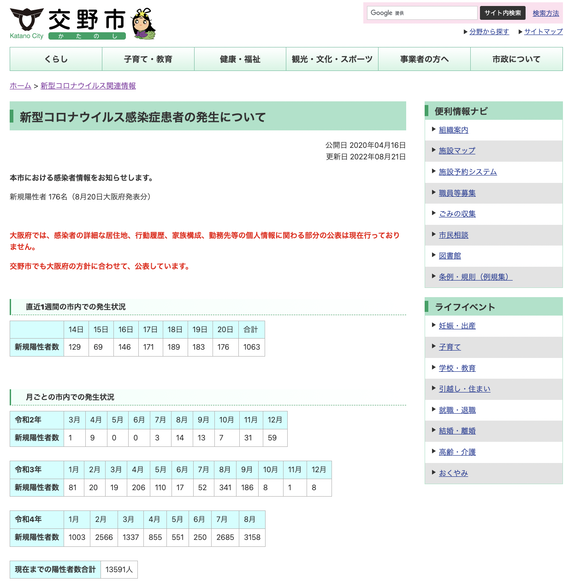
Task: Select the 市政について navigation tab
Action: pyautogui.click(x=516, y=59)
